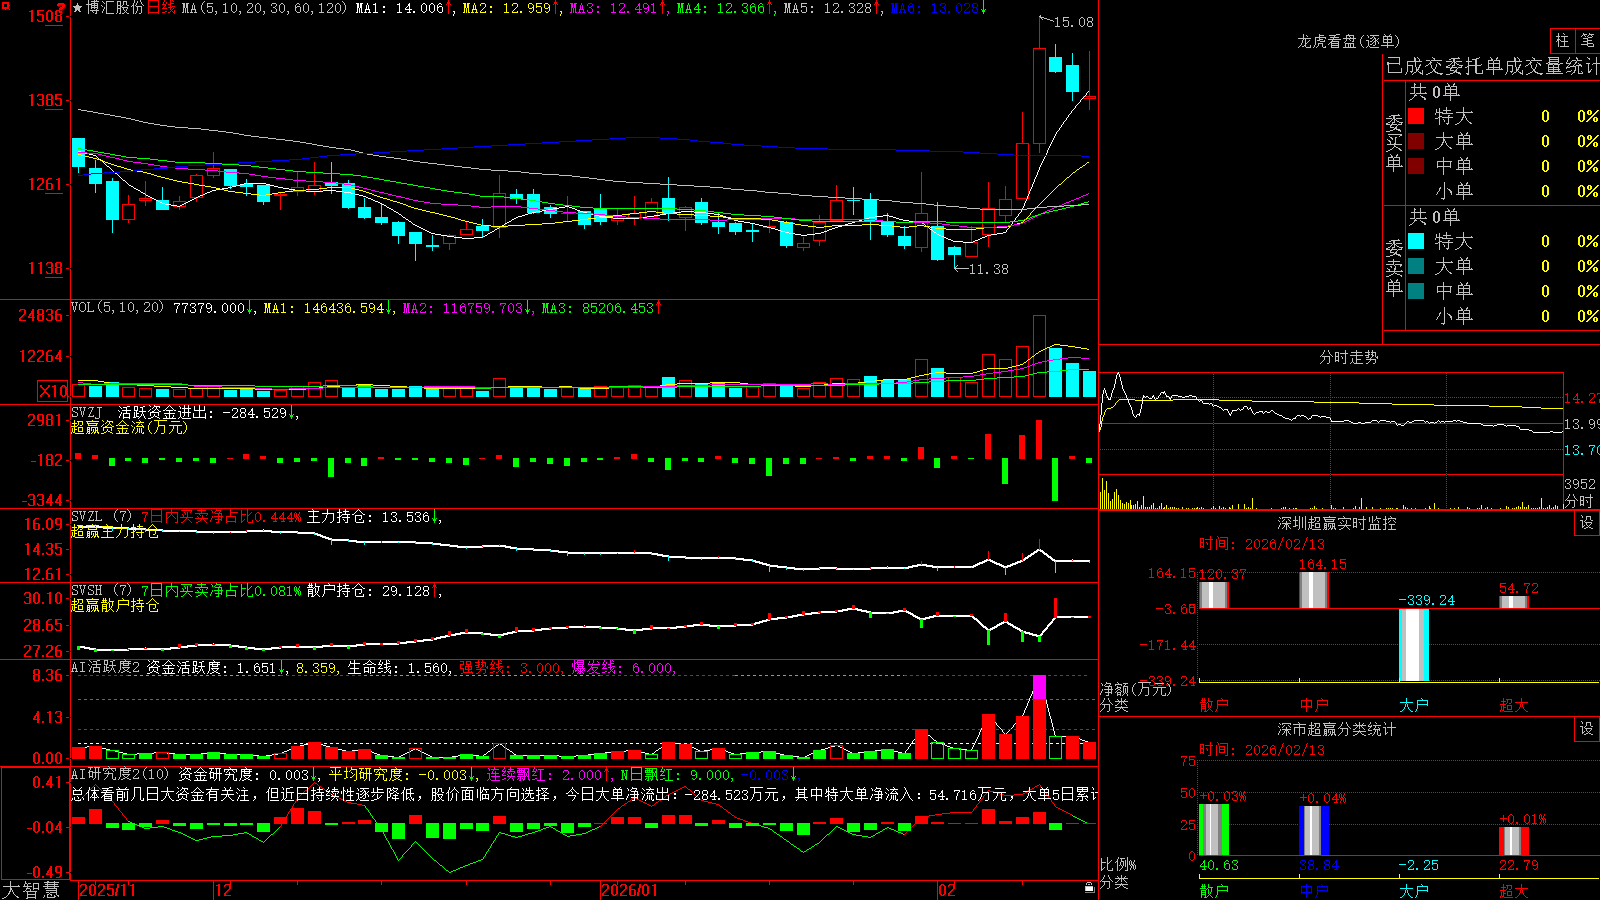This screenshot has height=900, width=1600.
Task: Click the 12 month marker on timeline
Action: 224,890
